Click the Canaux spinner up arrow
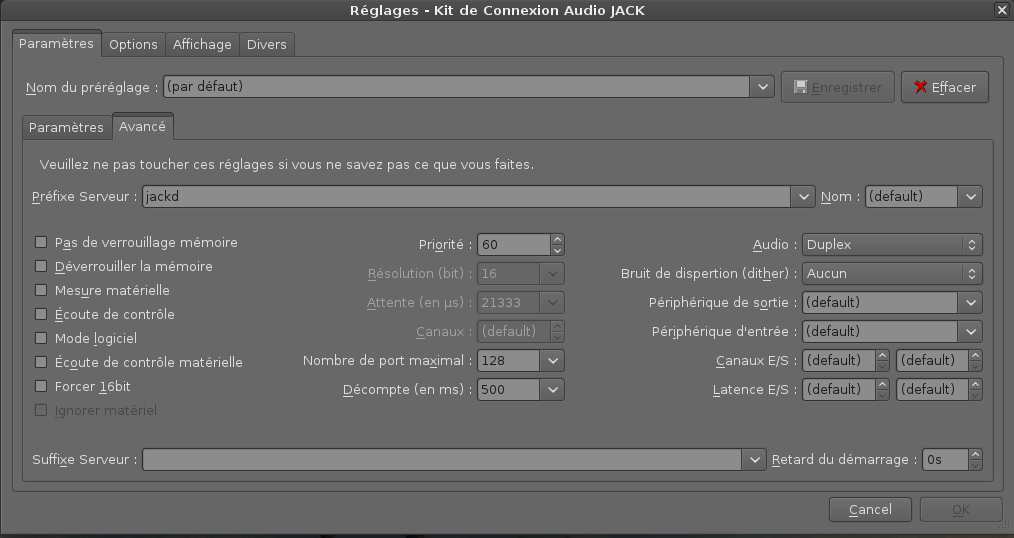 (x=557, y=327)
